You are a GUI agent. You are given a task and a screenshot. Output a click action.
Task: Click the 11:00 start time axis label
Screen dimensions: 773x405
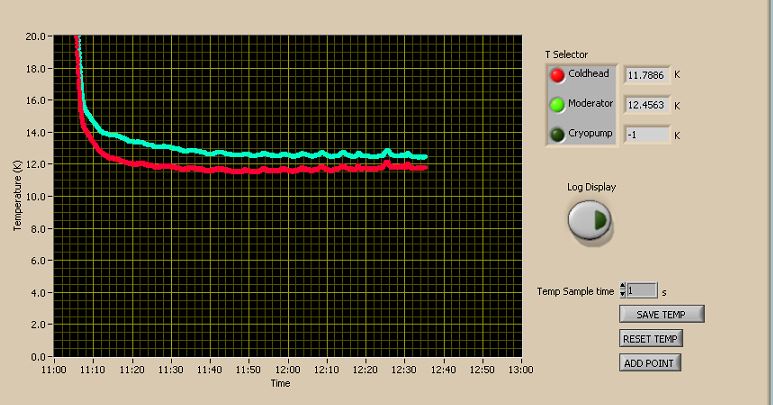coord(53,370)
